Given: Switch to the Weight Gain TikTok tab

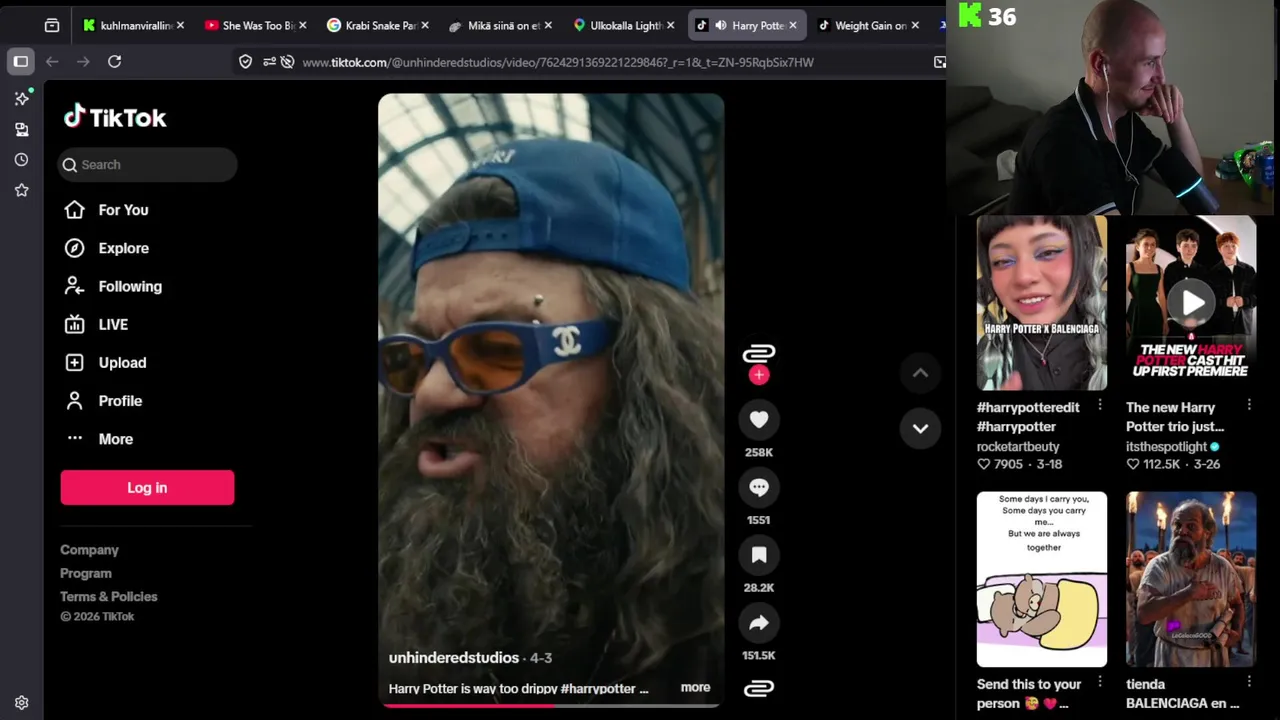Looking at the screenshot, I should click(x=866, y=25).
